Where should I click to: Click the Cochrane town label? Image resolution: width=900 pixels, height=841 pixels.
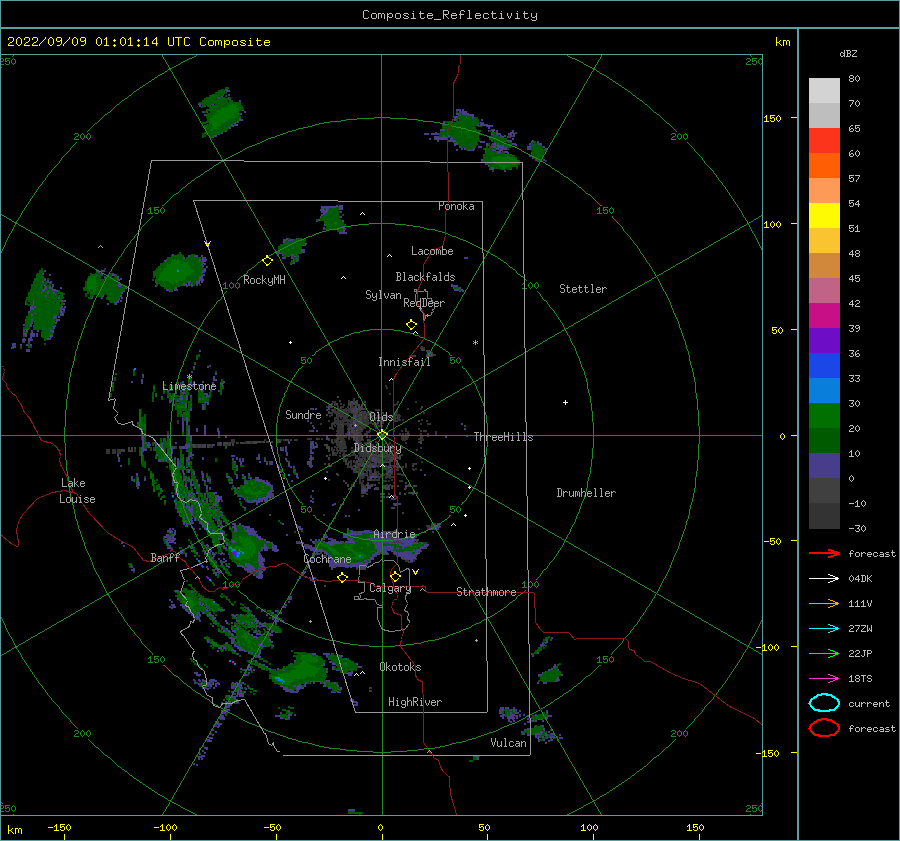327,559
